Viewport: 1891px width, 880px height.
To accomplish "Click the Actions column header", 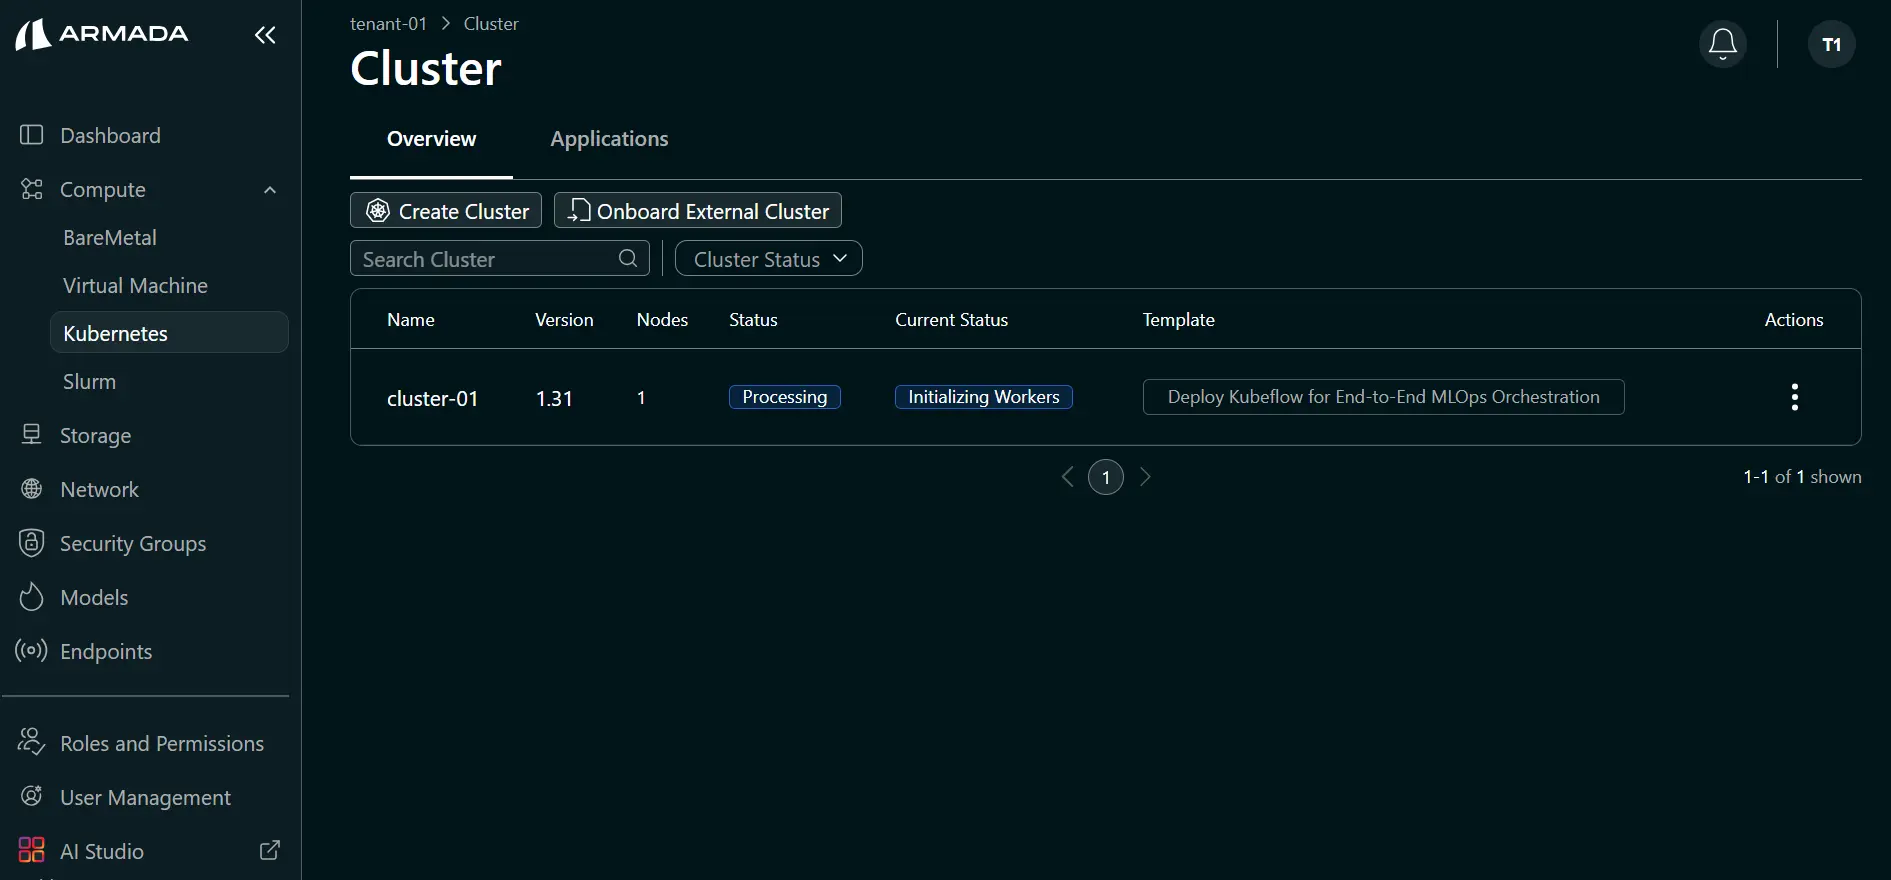I will point(1794,319).
